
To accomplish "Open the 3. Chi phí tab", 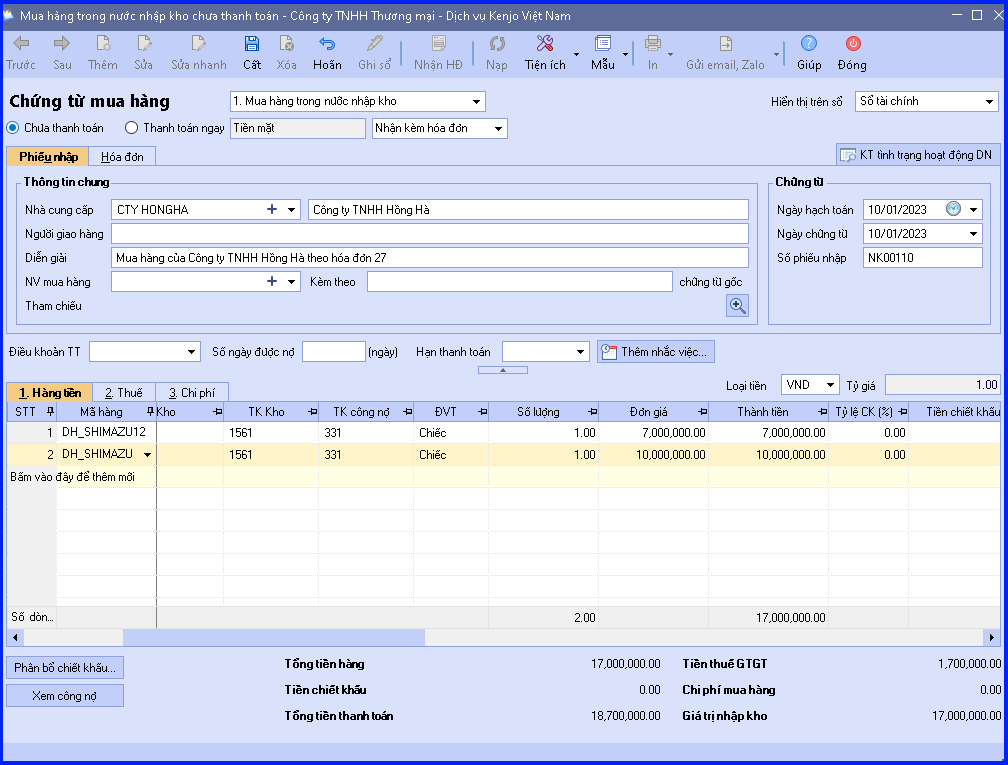I will point(192,393).
